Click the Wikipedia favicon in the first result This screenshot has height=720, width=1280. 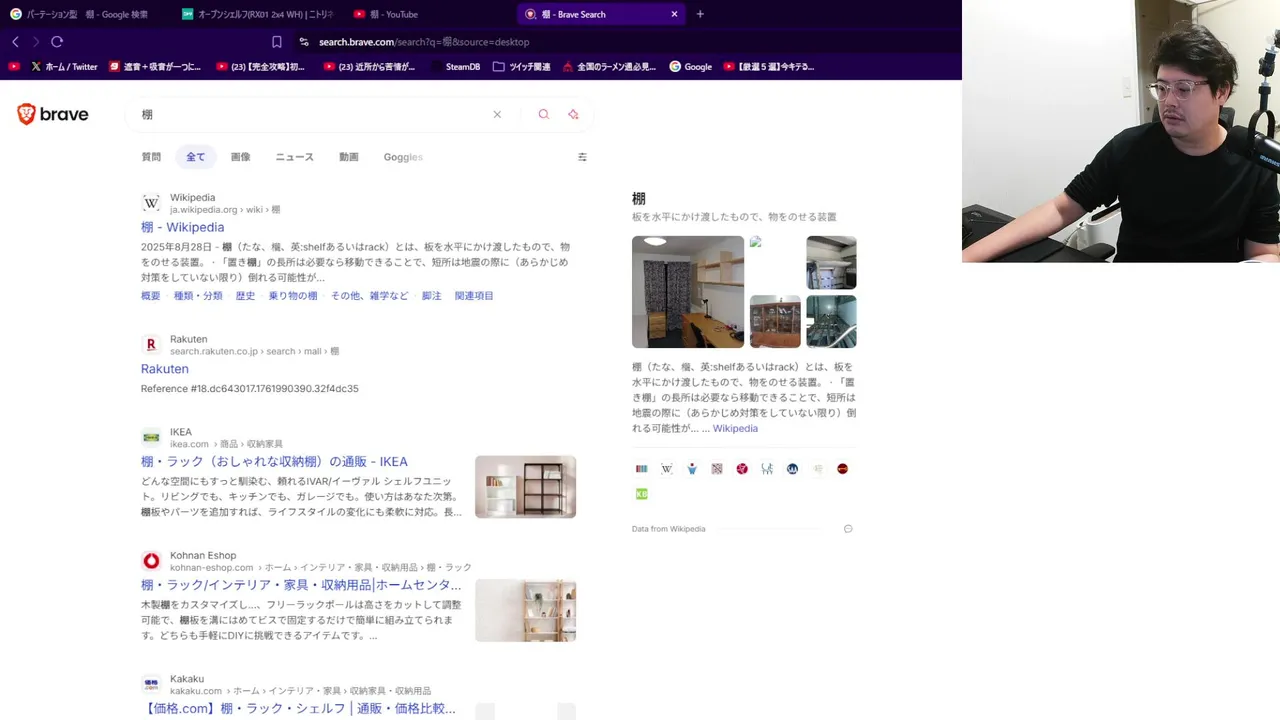coord(151,203)
